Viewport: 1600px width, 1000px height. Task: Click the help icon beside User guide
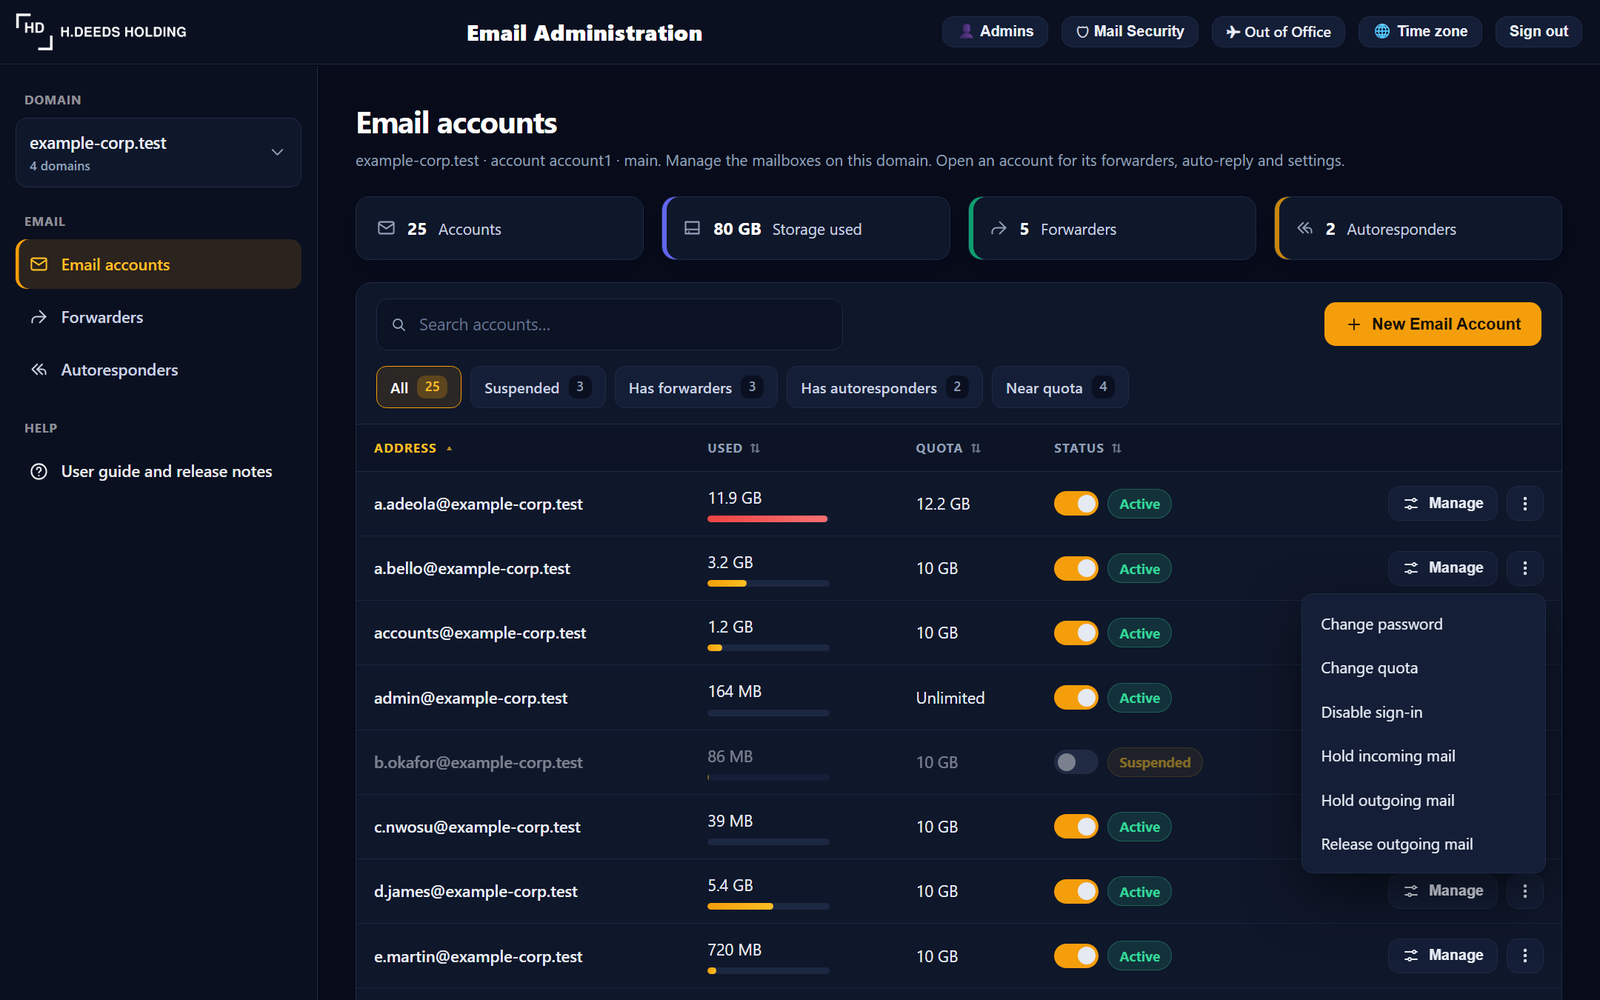pyautogui.click(x=39, y=471)
